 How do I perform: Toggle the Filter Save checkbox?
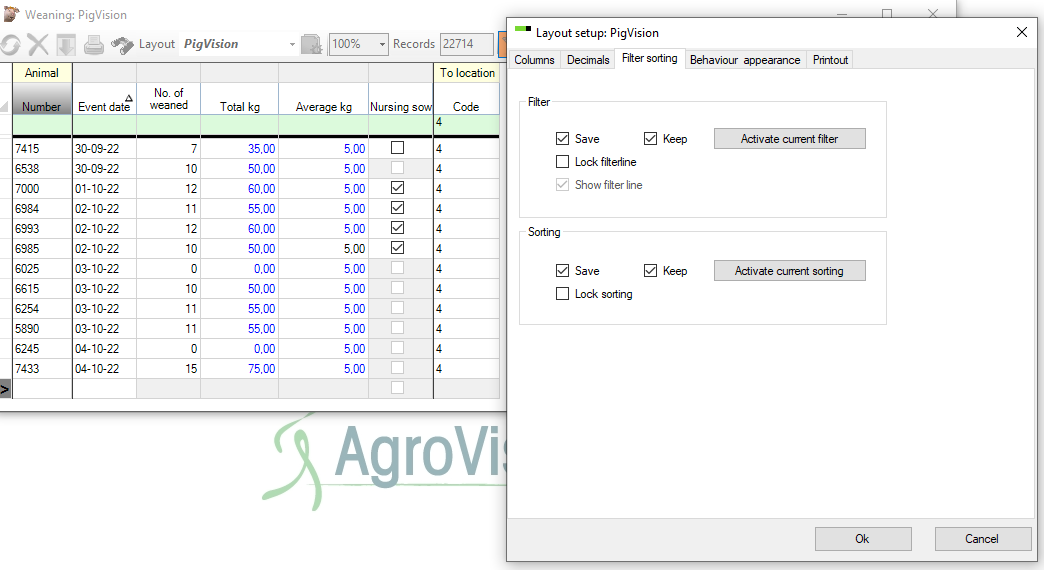563,139
